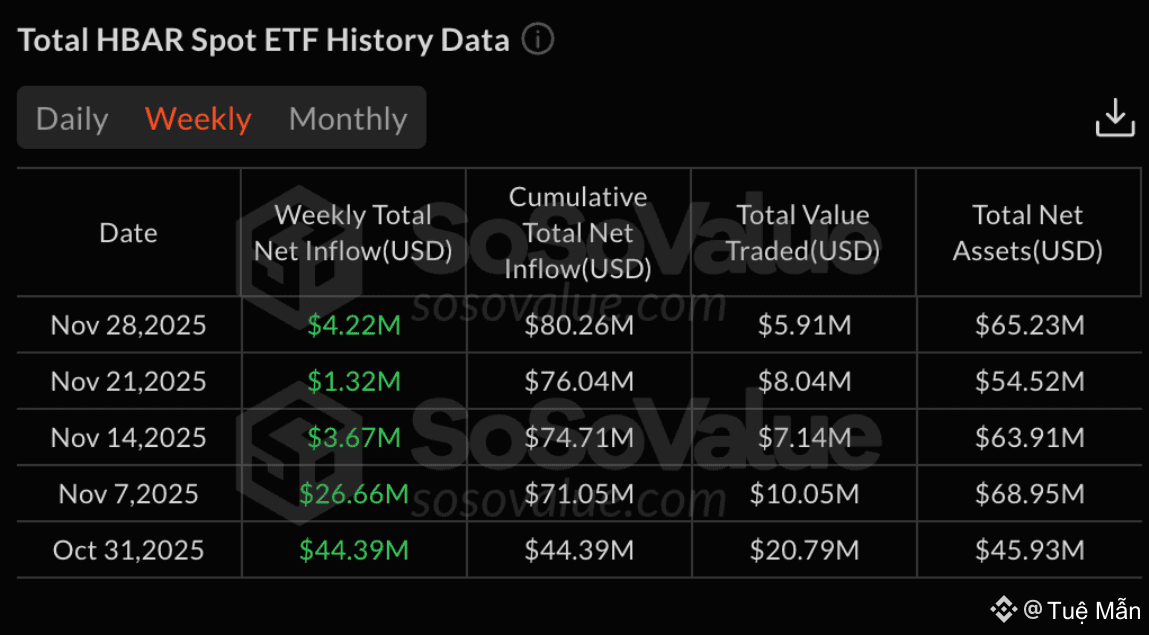This screenshot has height=635, width=1149.
Task: Click the info icon beside the title
Action: point(538,41)
